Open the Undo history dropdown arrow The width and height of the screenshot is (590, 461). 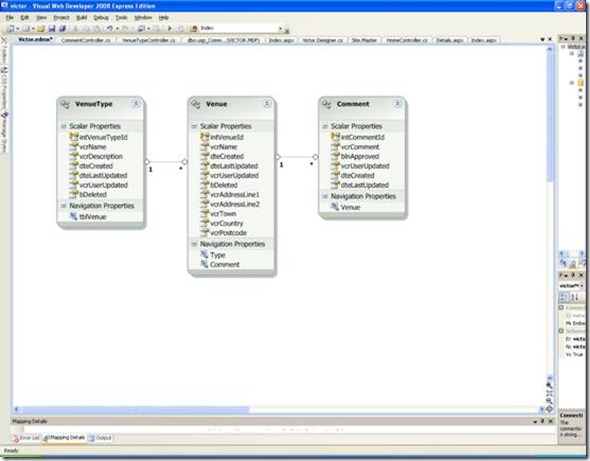(x=117, y=29)
